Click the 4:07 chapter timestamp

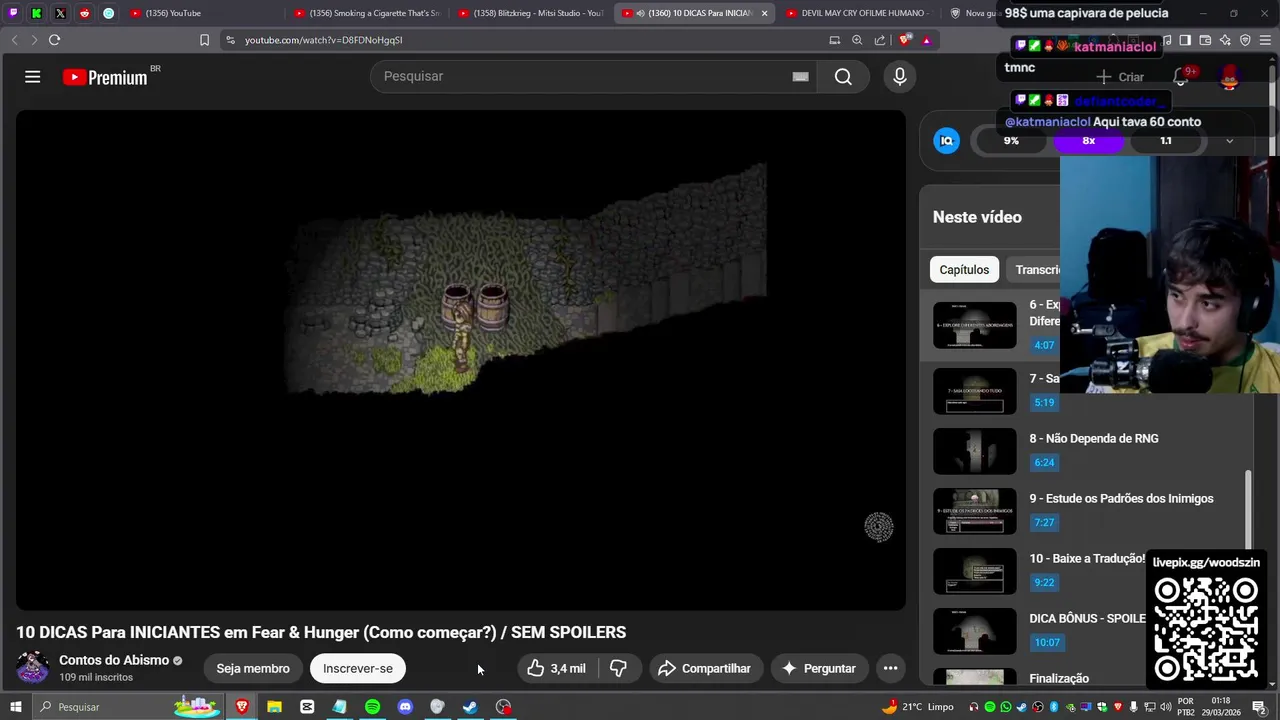(x=1044, y=345)
